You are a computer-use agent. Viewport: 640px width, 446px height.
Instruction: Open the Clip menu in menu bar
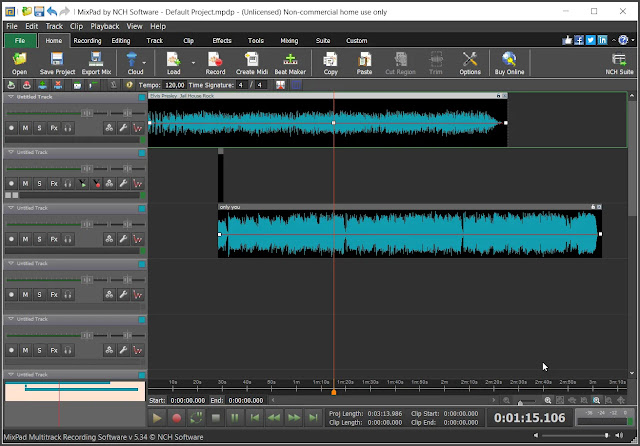point(76,26)
